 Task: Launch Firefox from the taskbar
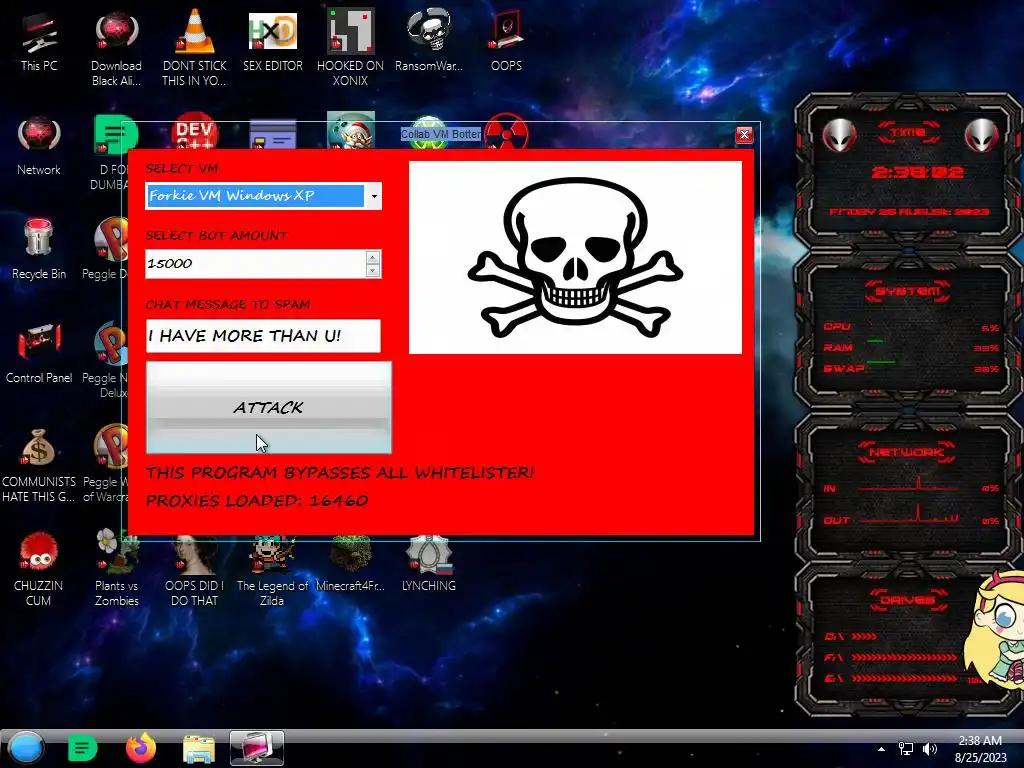[140, 748]
